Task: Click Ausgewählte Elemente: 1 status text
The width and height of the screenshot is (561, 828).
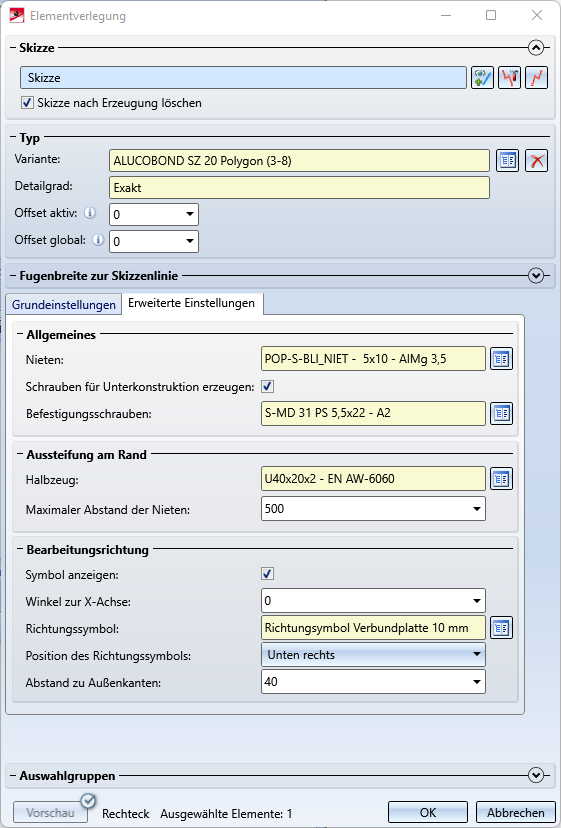Action: pos(226,814)
